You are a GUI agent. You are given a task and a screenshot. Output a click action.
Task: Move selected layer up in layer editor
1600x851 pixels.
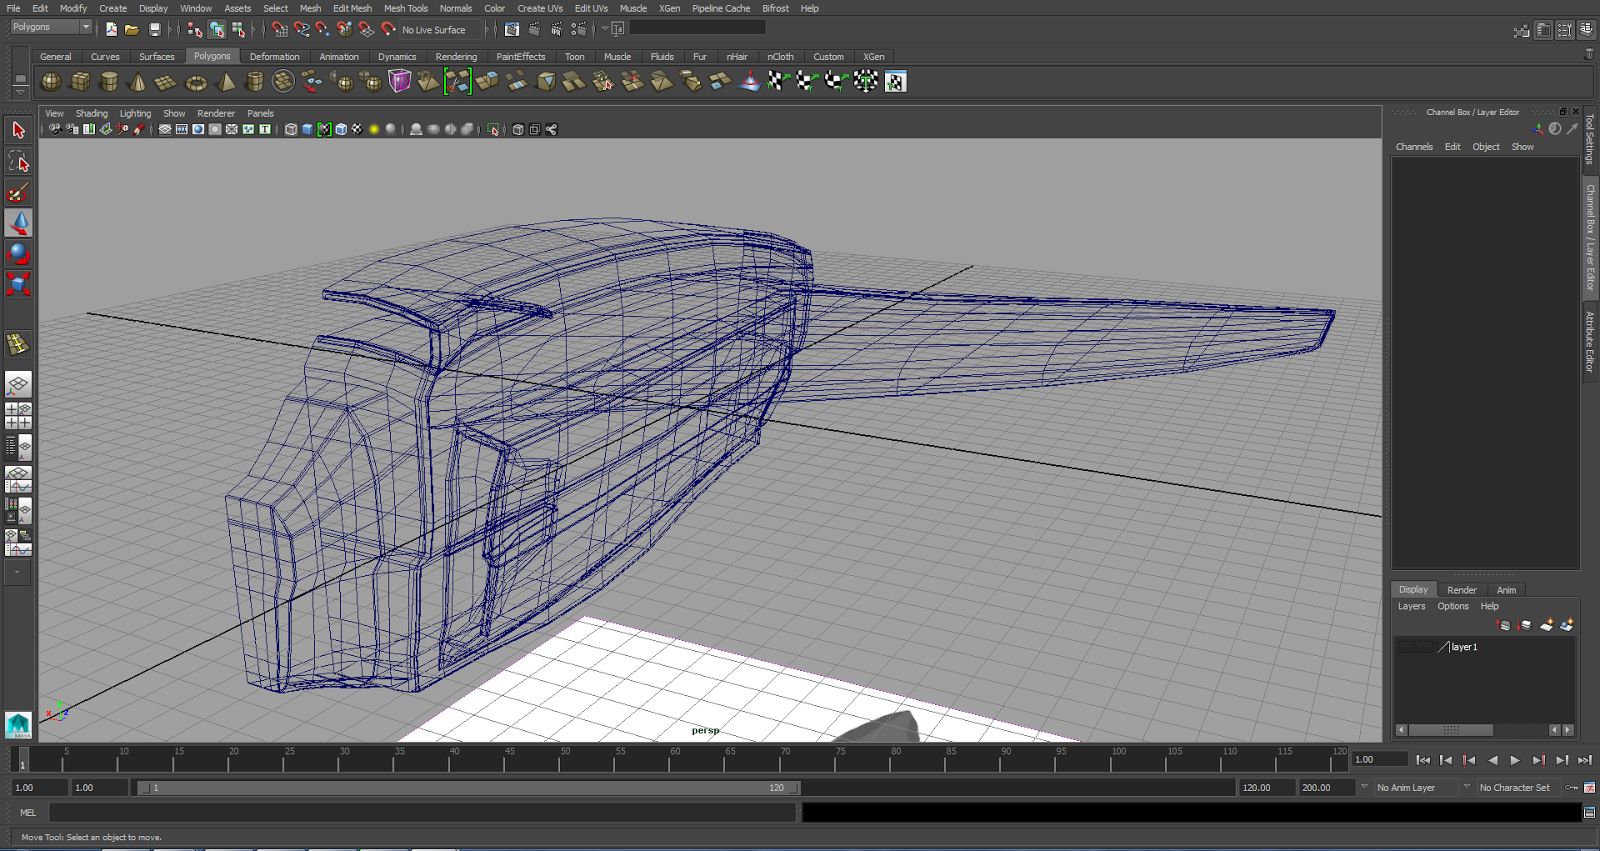point(1503,625)
